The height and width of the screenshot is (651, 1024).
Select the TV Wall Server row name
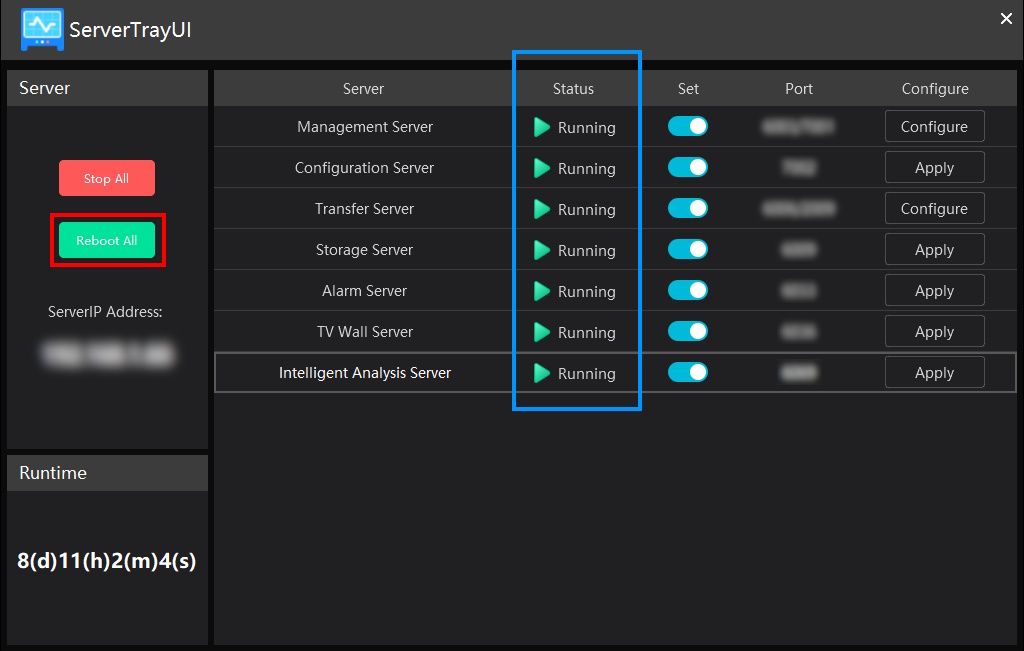click(364, 332)
